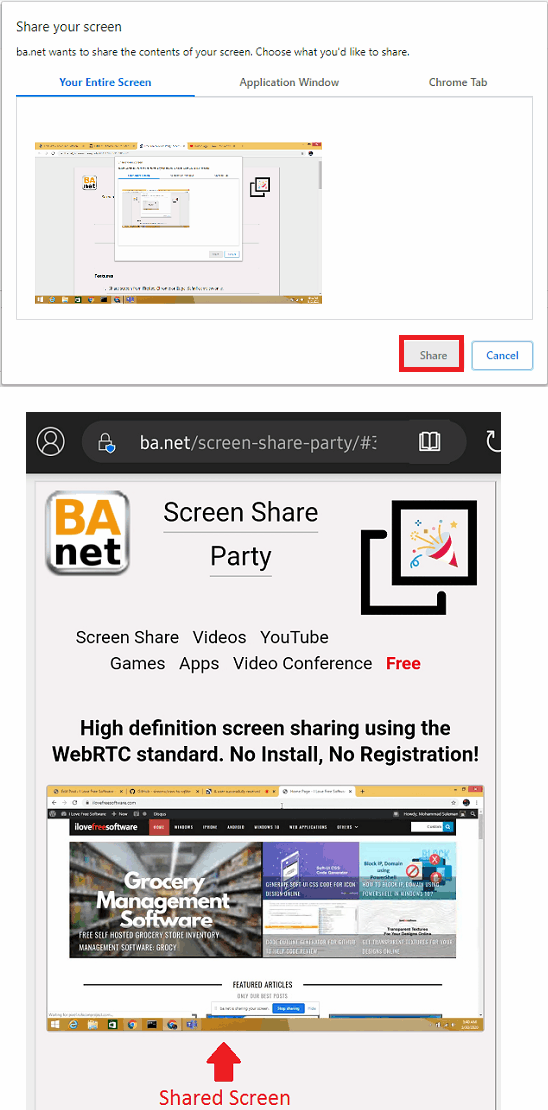Reload the page with the refresh icon

pos(493,442)
